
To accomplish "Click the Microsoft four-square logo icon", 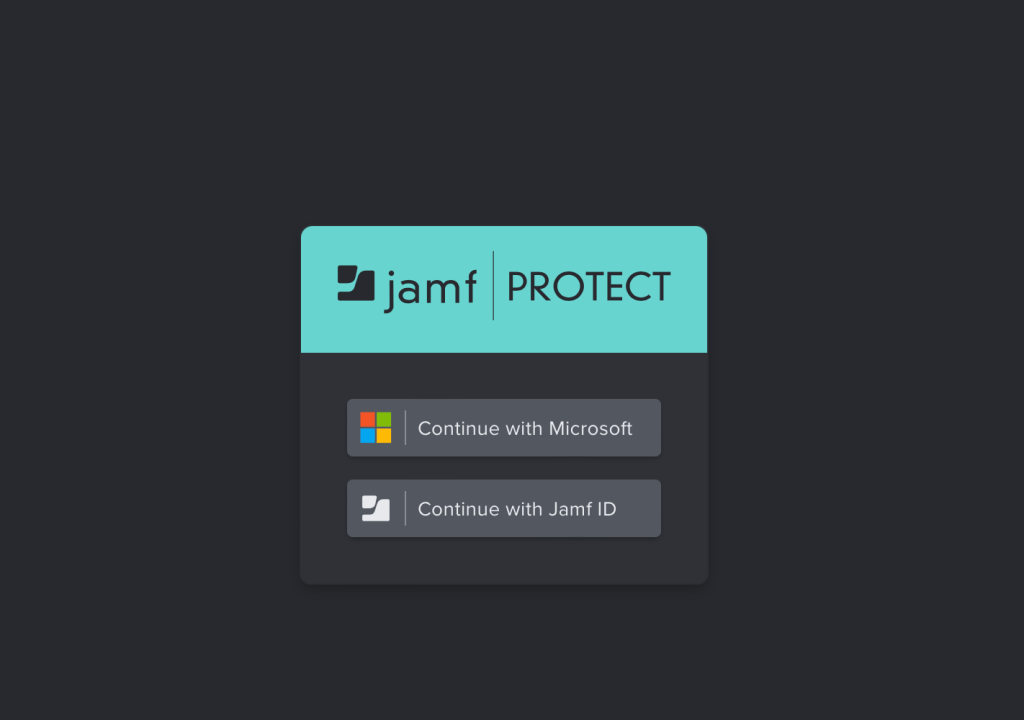I will tap(376, 428).
